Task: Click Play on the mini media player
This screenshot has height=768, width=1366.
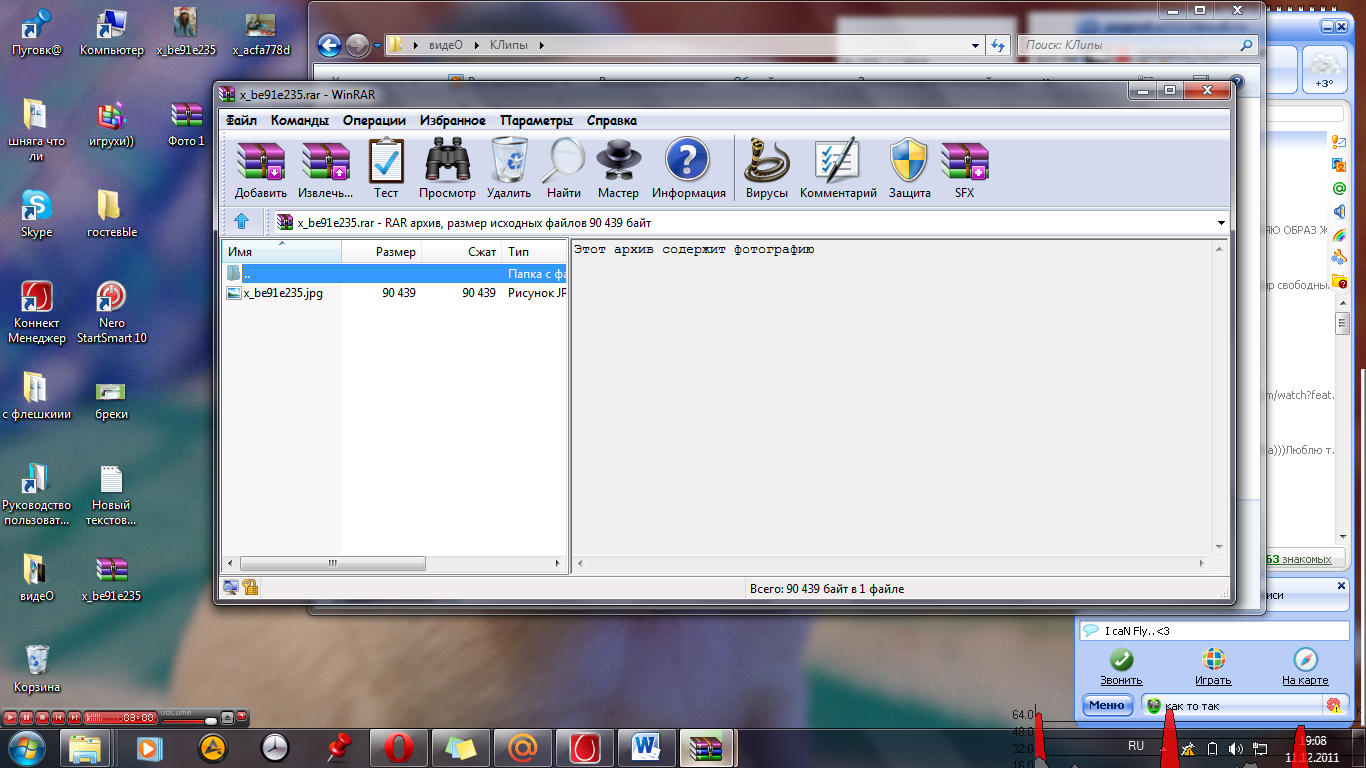Action: coord(10,717)
